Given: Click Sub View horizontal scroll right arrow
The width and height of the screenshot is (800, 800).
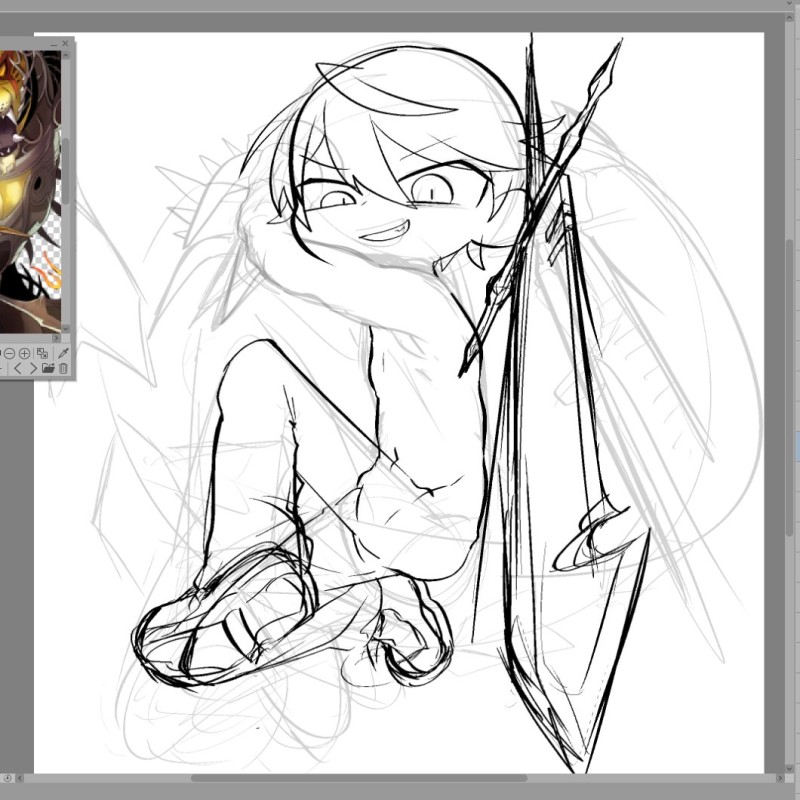Looking at the screenshot, I should 56,338.
